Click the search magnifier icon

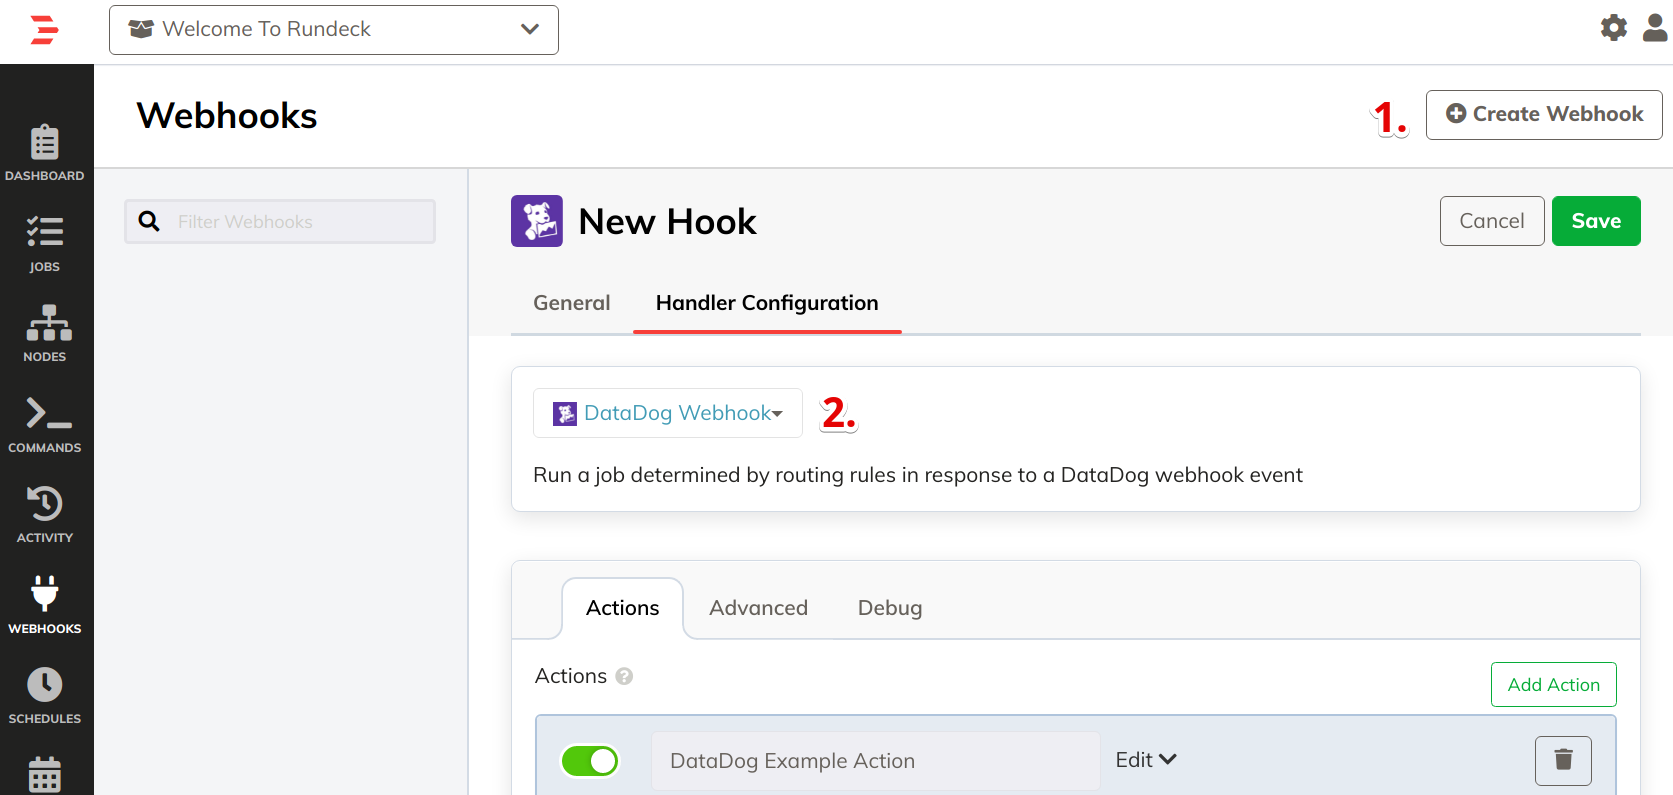[149, 221]
